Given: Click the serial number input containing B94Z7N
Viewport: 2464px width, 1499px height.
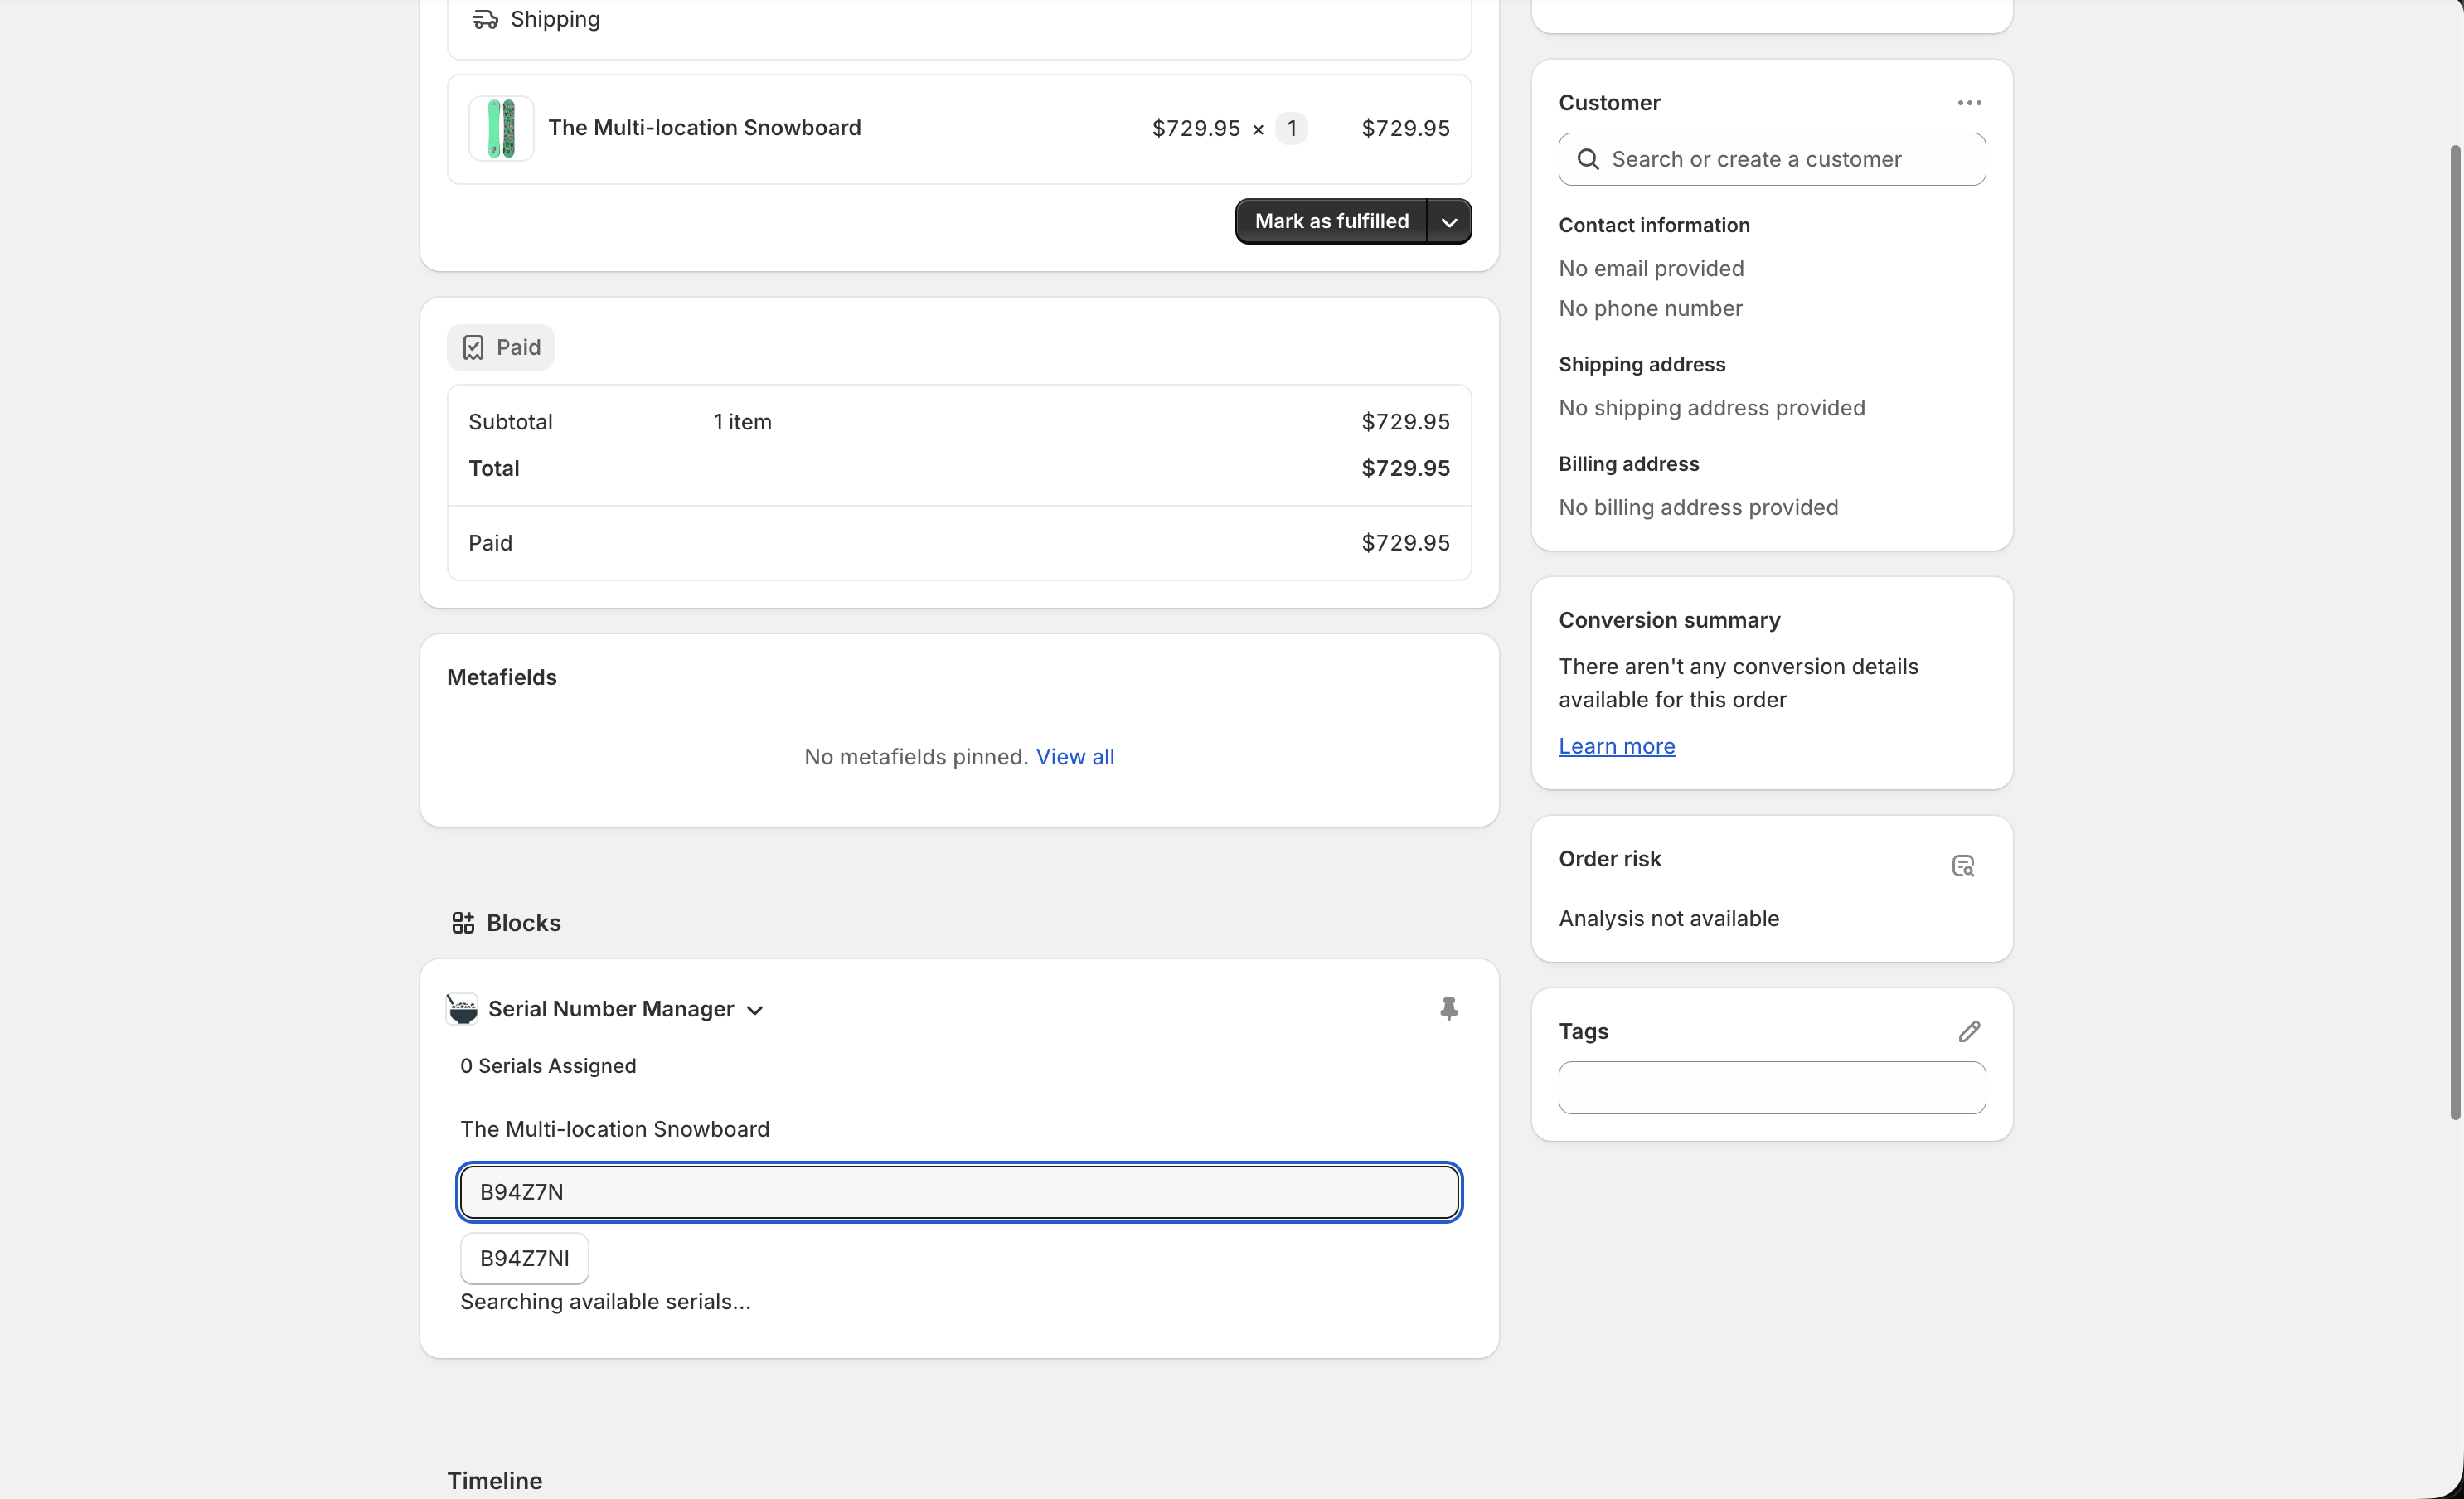Looking at the screenshot, I should click(959, 1191).
